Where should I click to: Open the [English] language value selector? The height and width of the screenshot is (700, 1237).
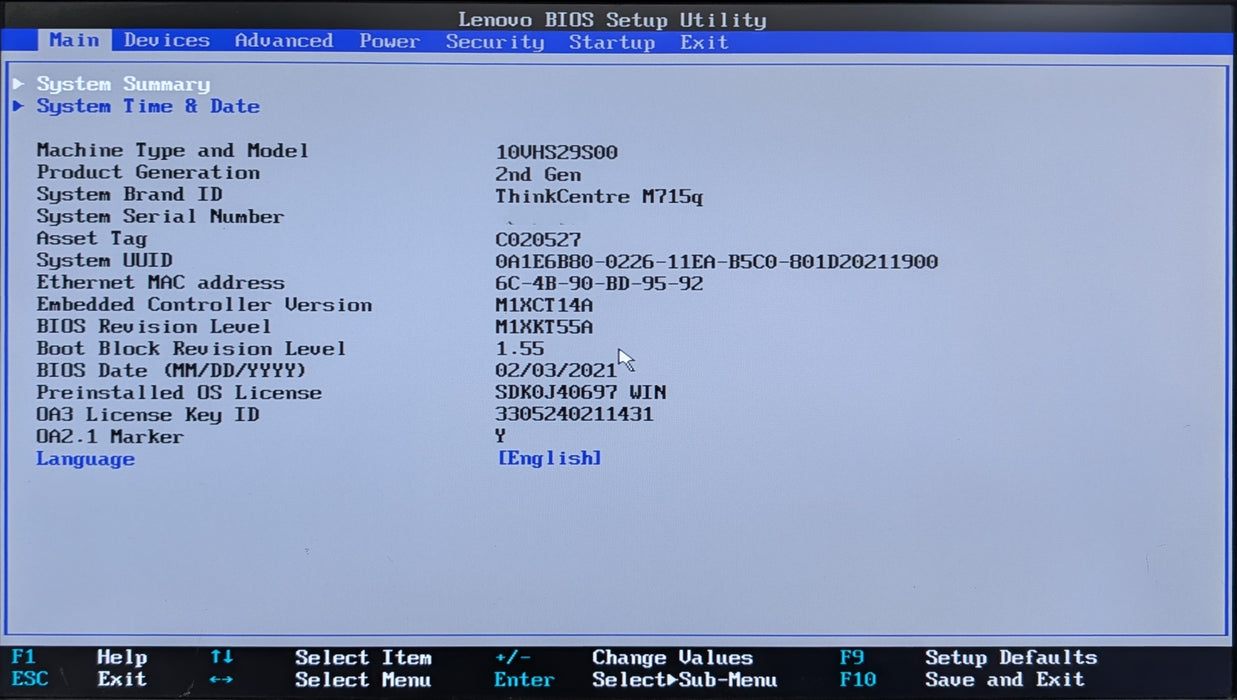coord(549,458)
